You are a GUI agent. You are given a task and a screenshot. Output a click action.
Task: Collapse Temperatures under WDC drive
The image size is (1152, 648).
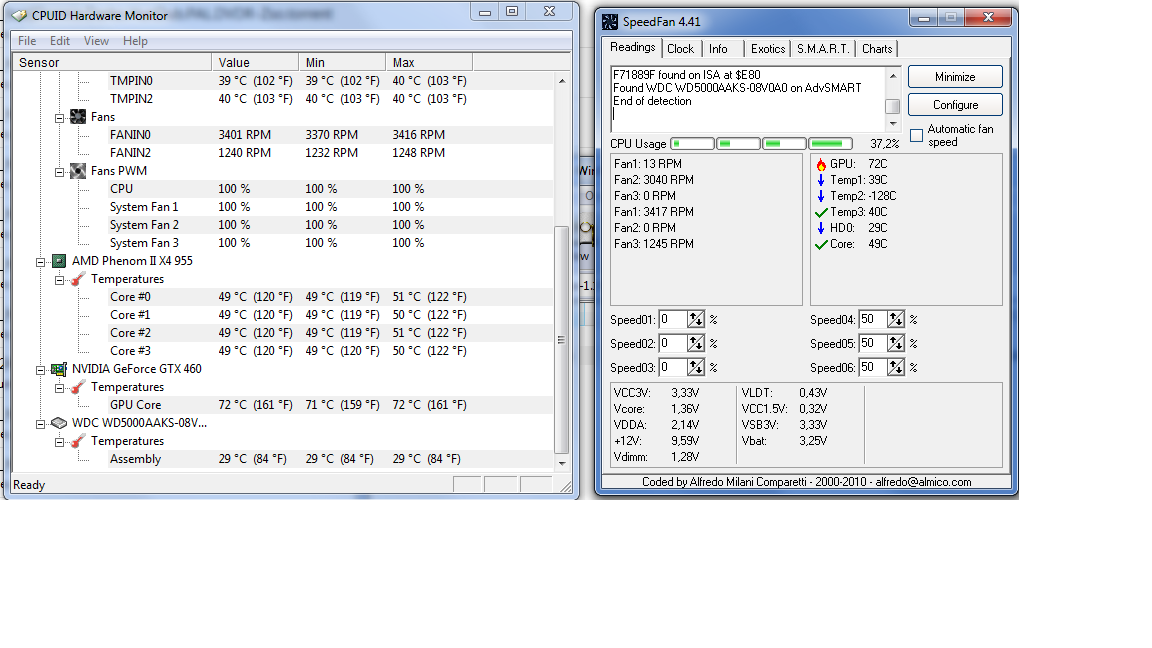coord(60,442)
